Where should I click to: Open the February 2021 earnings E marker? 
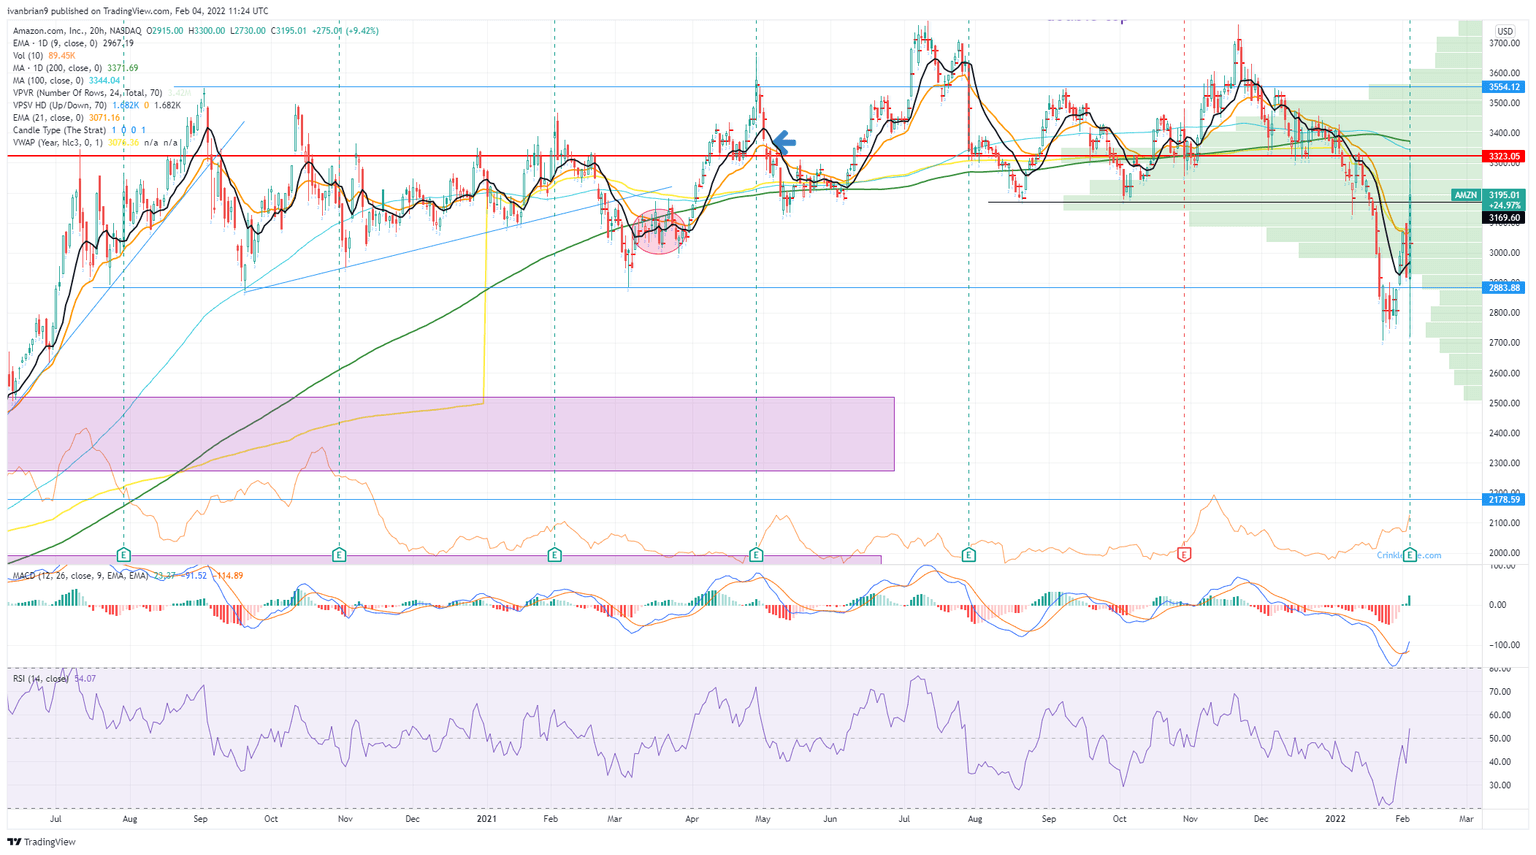(x=555, y=554)
